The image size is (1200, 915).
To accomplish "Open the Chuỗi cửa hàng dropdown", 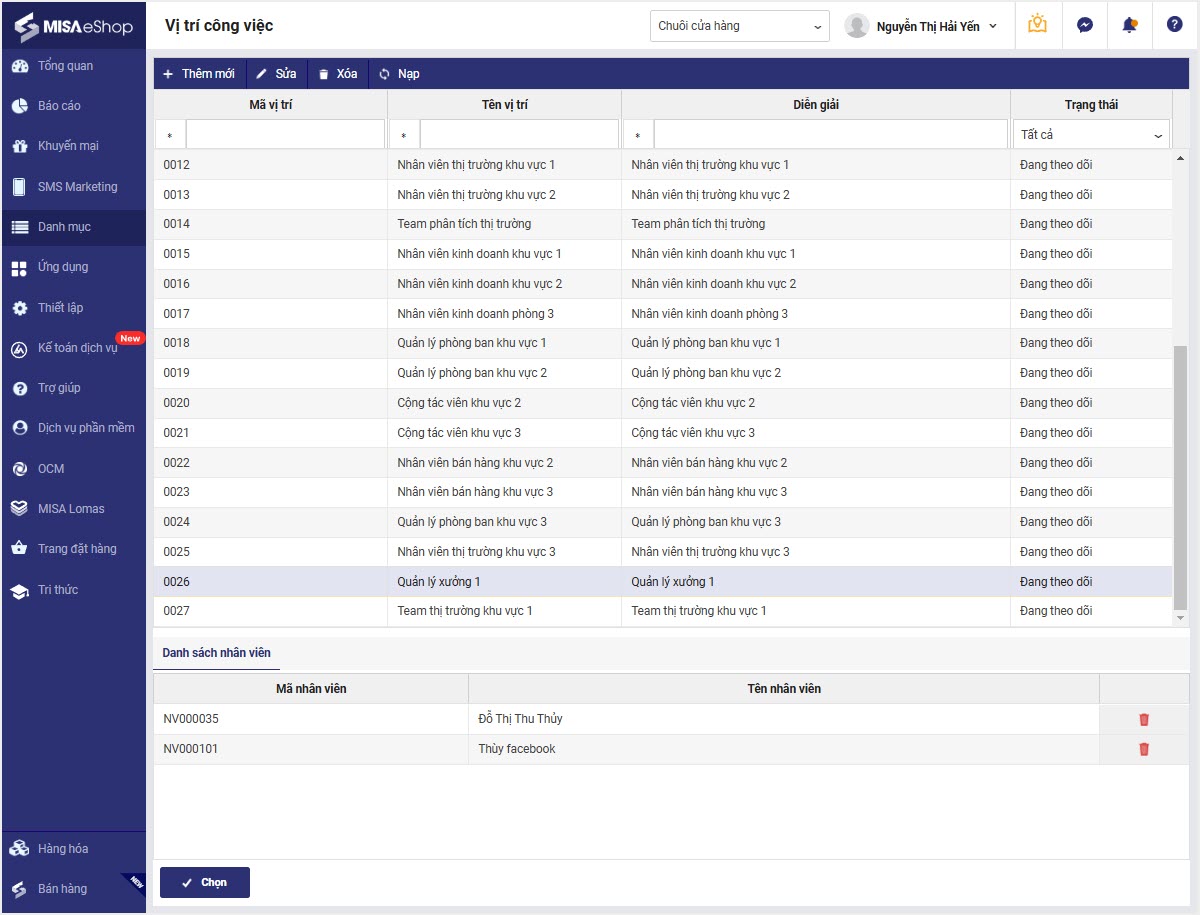I will 739,26.
